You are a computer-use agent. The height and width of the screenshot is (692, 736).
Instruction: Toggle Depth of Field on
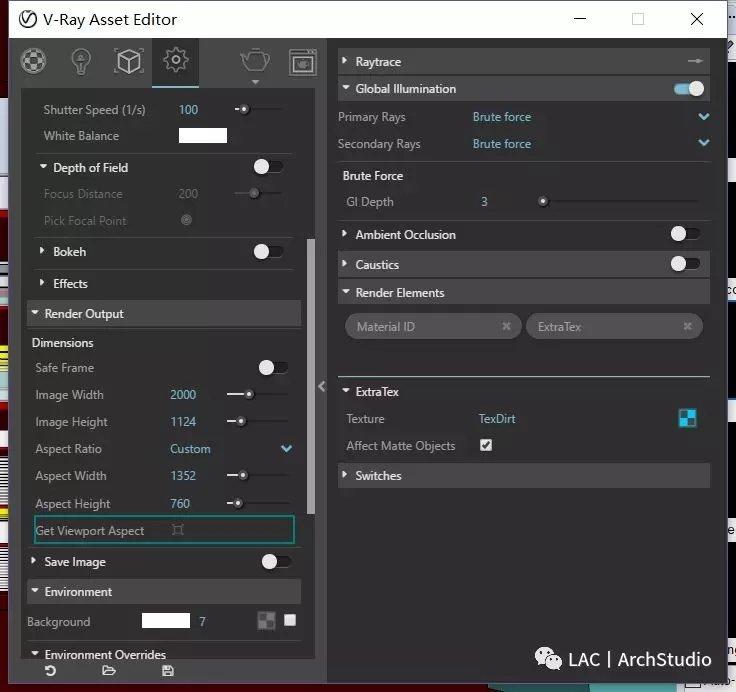coord(268,167)
